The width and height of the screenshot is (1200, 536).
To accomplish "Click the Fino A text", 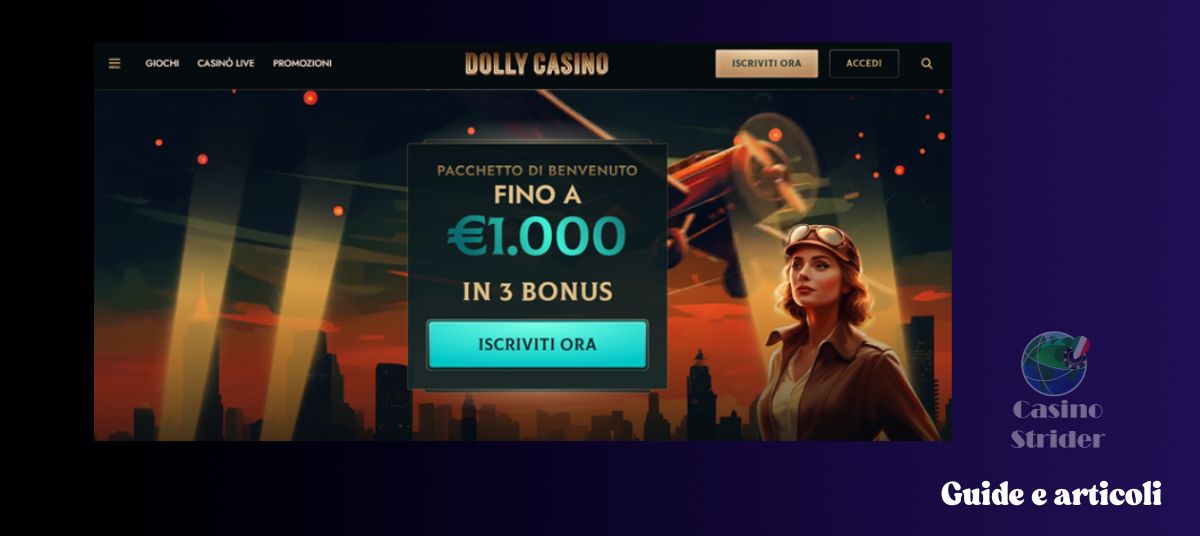I will point(537,195).
